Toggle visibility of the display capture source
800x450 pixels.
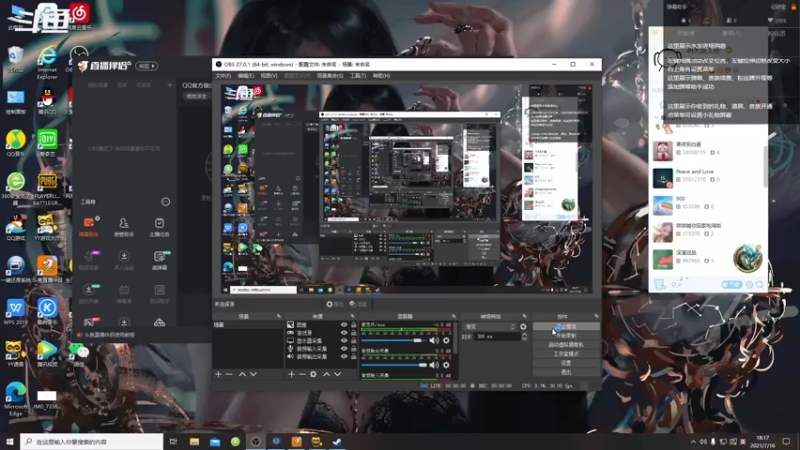point(344,340)
